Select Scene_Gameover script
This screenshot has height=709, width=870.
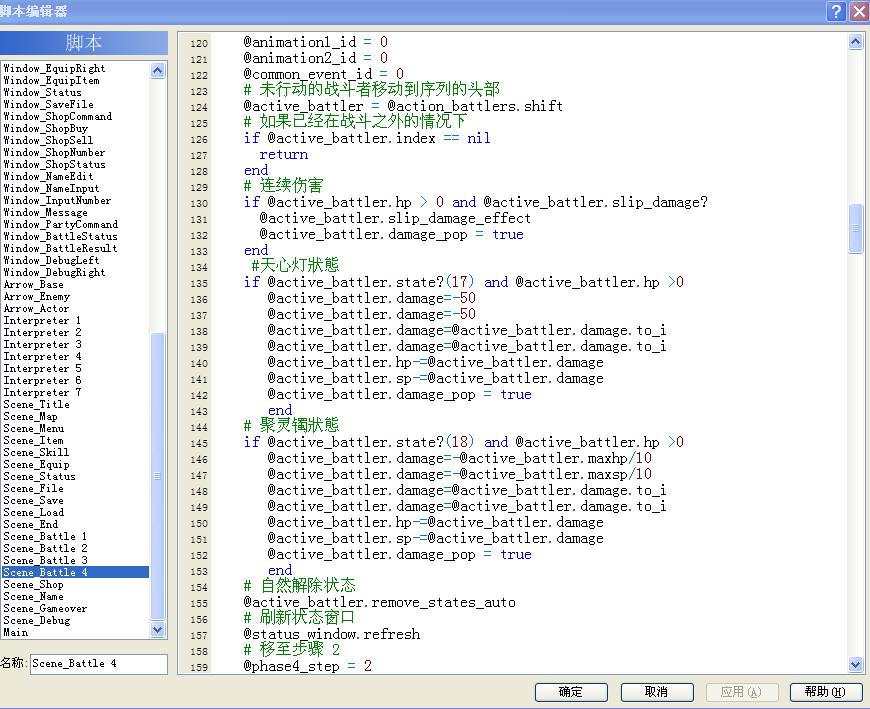pos(45,609)
